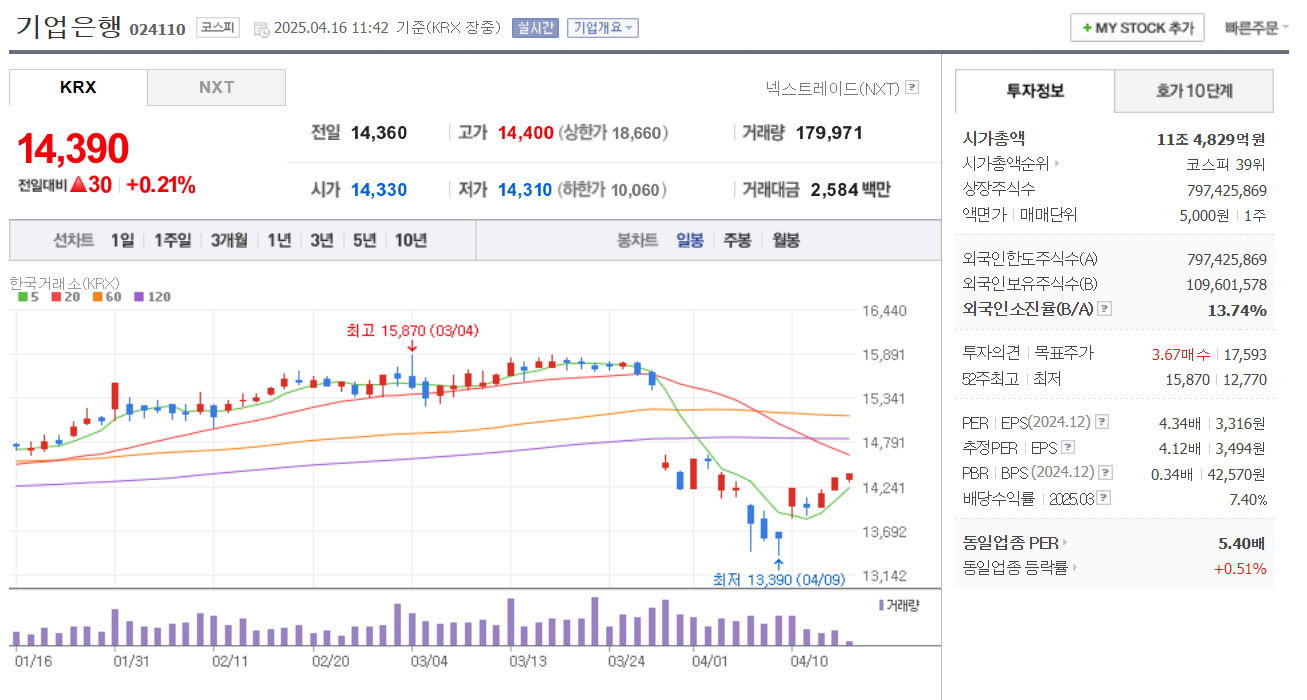This screenshot has height=700, width=1307.
Task: Click the help icon next to 배당수익률 2025.03
Action: click(1104, 498)
